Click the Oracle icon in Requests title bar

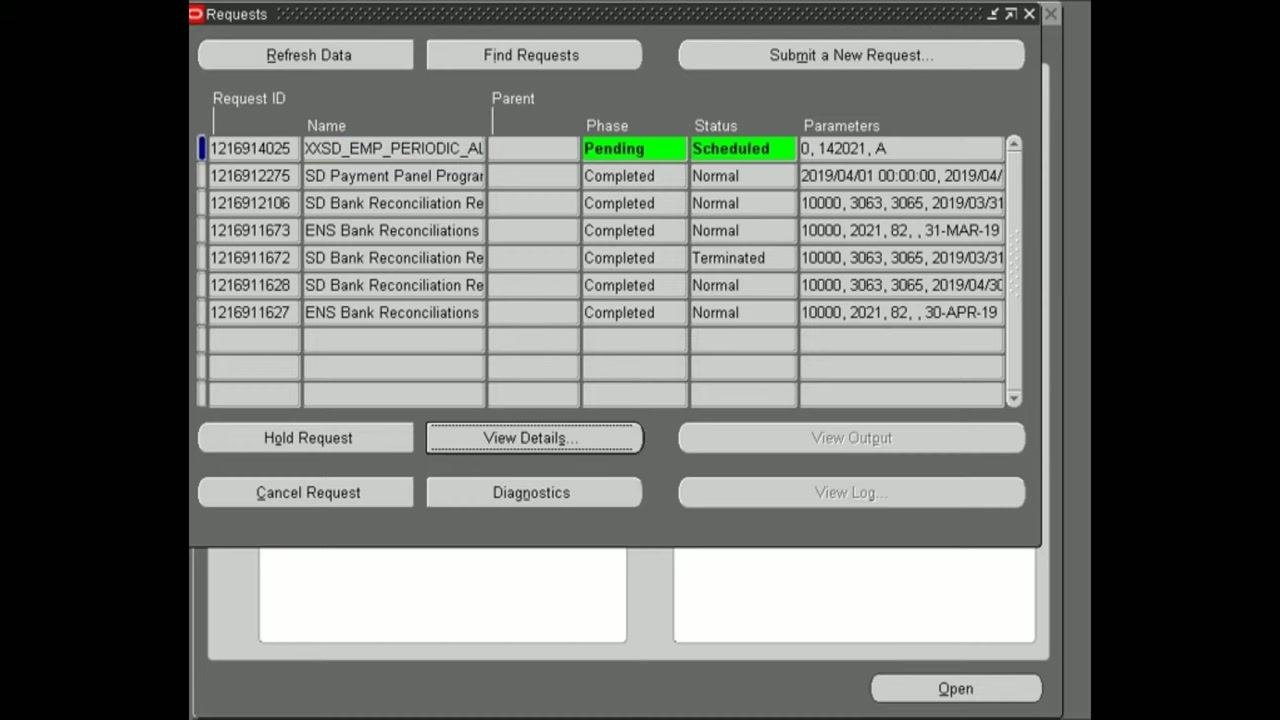pyautogui.click(x=196, y=14)
